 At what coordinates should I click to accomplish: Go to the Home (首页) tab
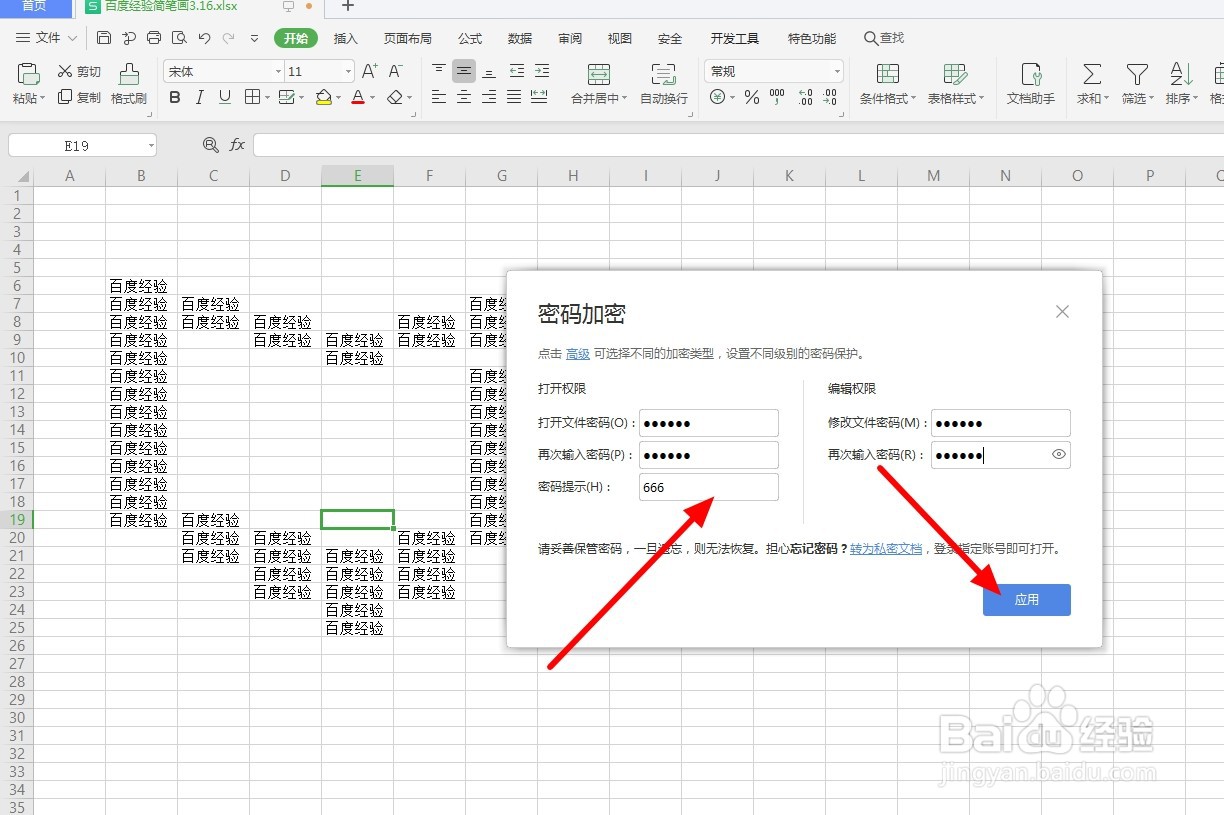click(35, 6)
